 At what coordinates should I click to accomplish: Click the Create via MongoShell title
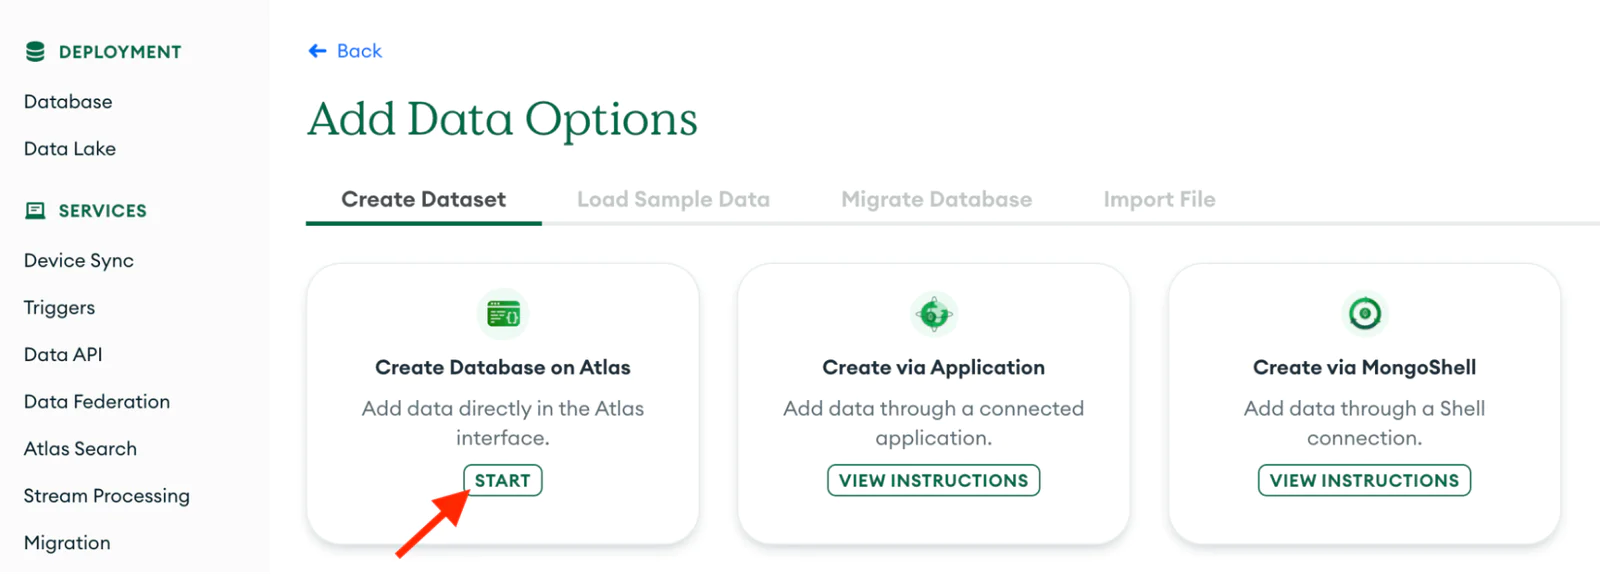1365,367
